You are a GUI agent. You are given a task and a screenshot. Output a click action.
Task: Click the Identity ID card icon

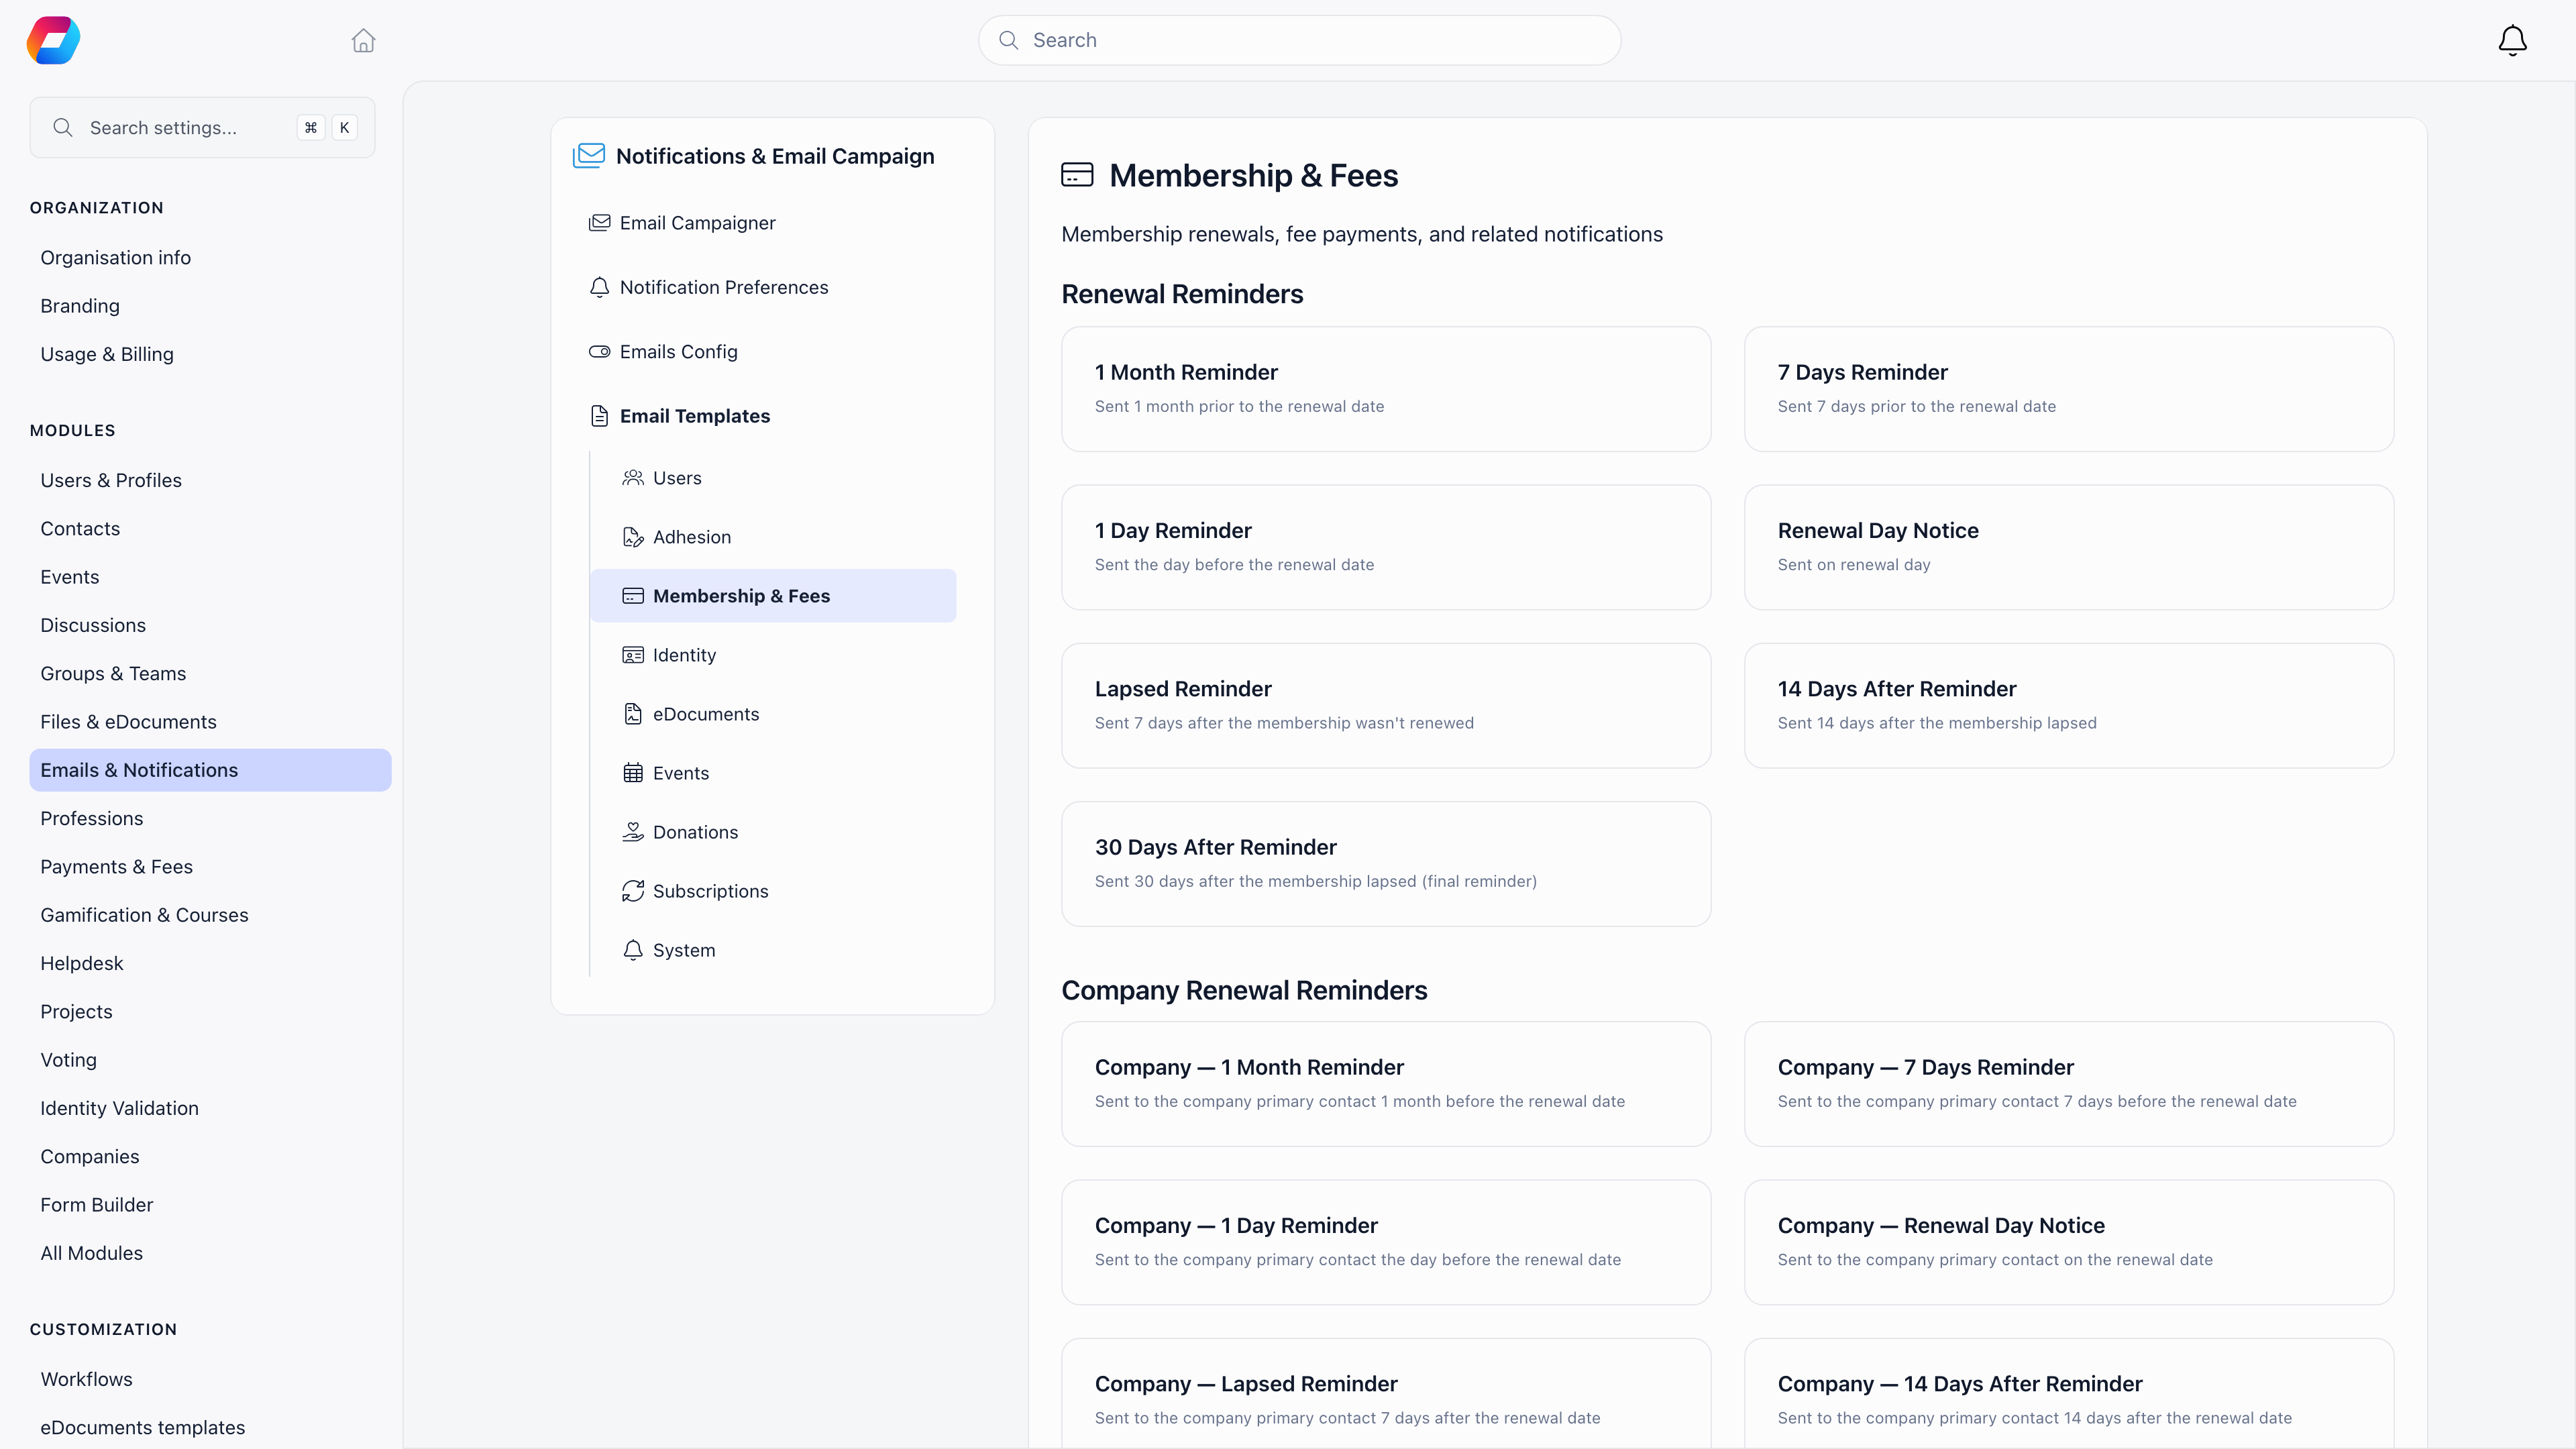[632, 655]
